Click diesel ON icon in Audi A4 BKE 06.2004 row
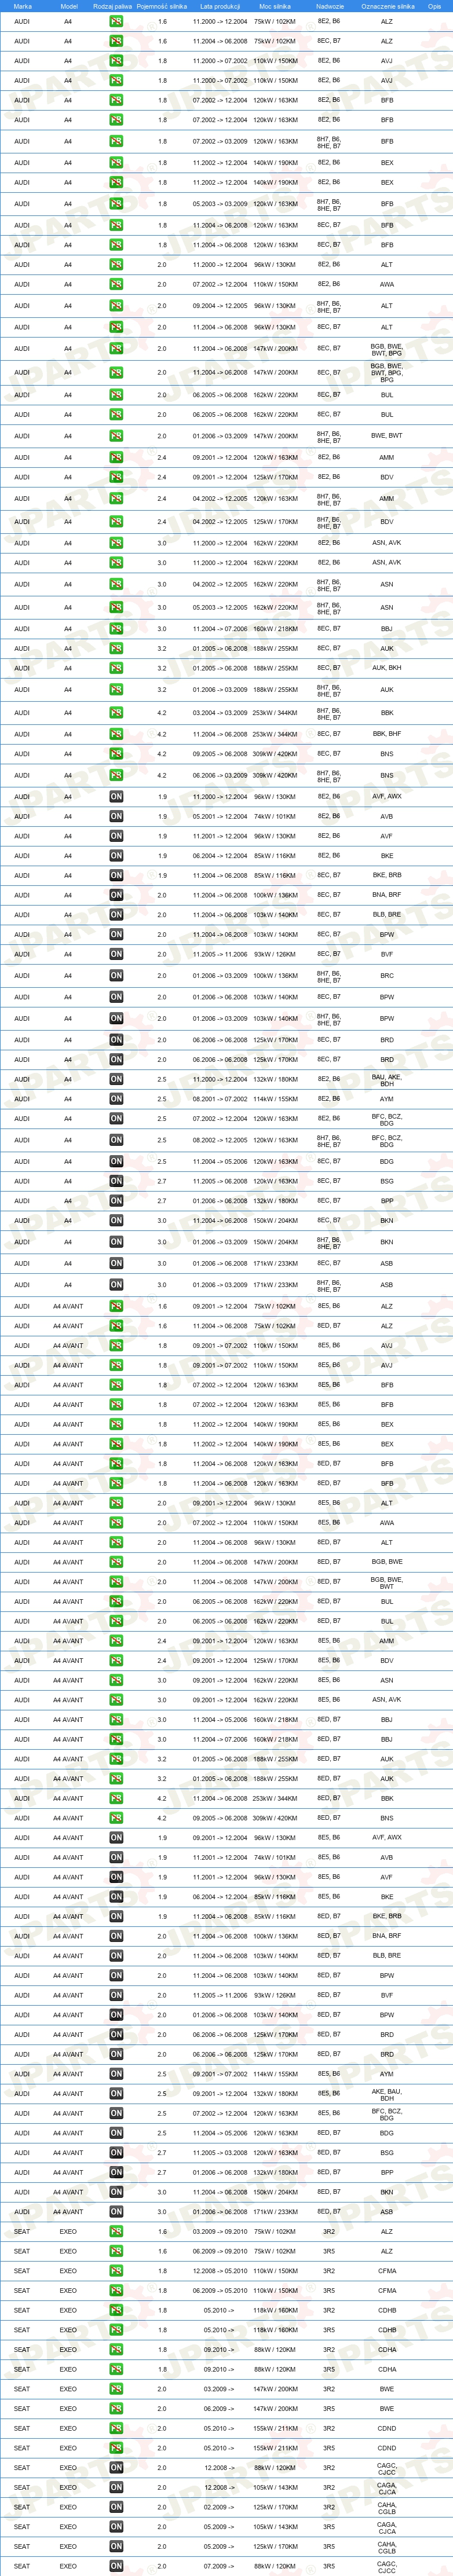 pos(116,856)
